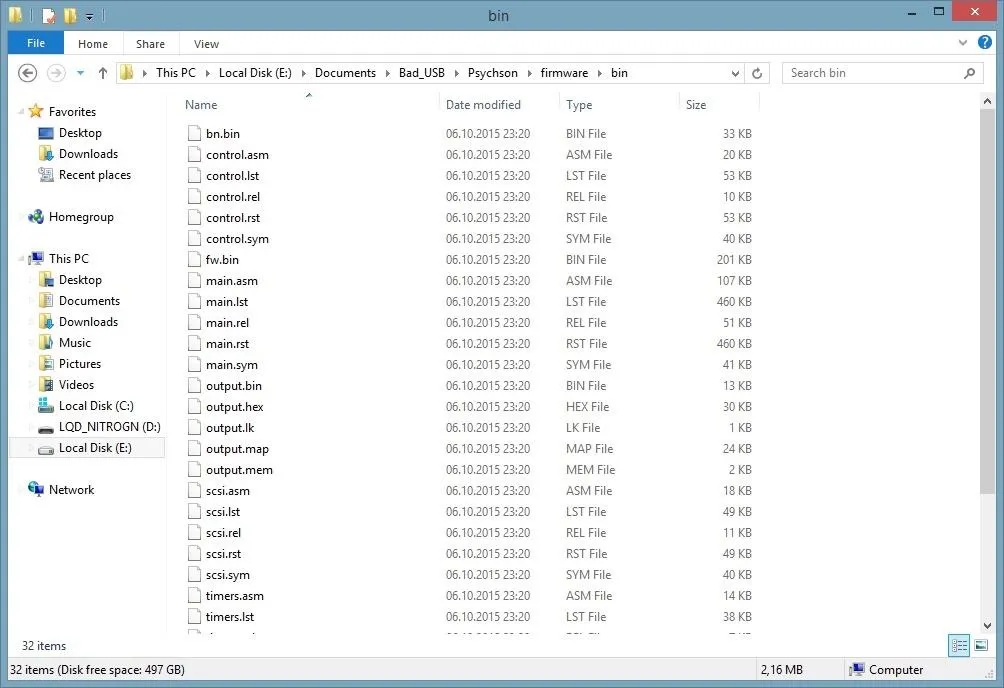Open the Help question mark icon
This screenshot has width=1004, height=688.
click(x=985, y=42)
